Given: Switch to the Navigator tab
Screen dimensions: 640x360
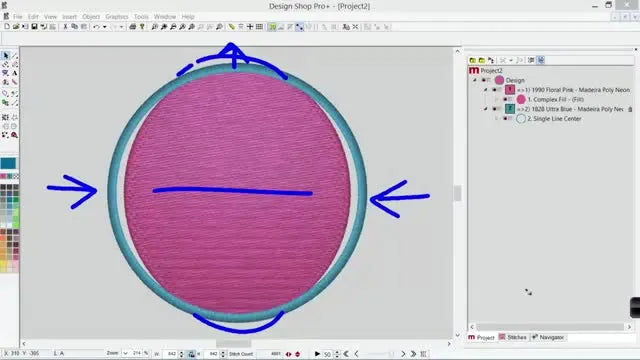Looking at the screenshot, I should [548, 338].
